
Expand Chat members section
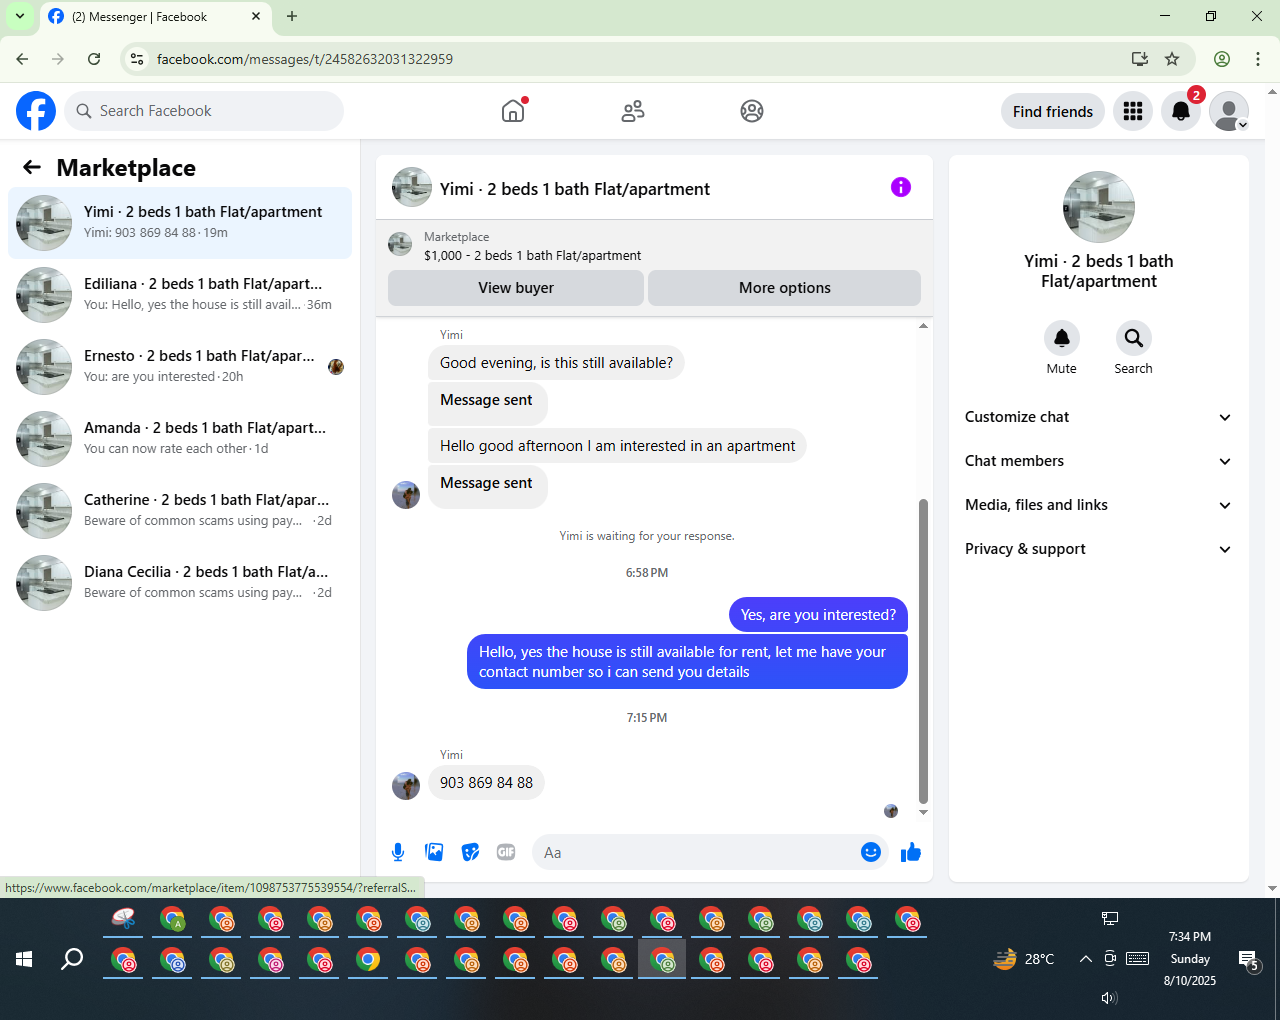[x=1098, y=461]
